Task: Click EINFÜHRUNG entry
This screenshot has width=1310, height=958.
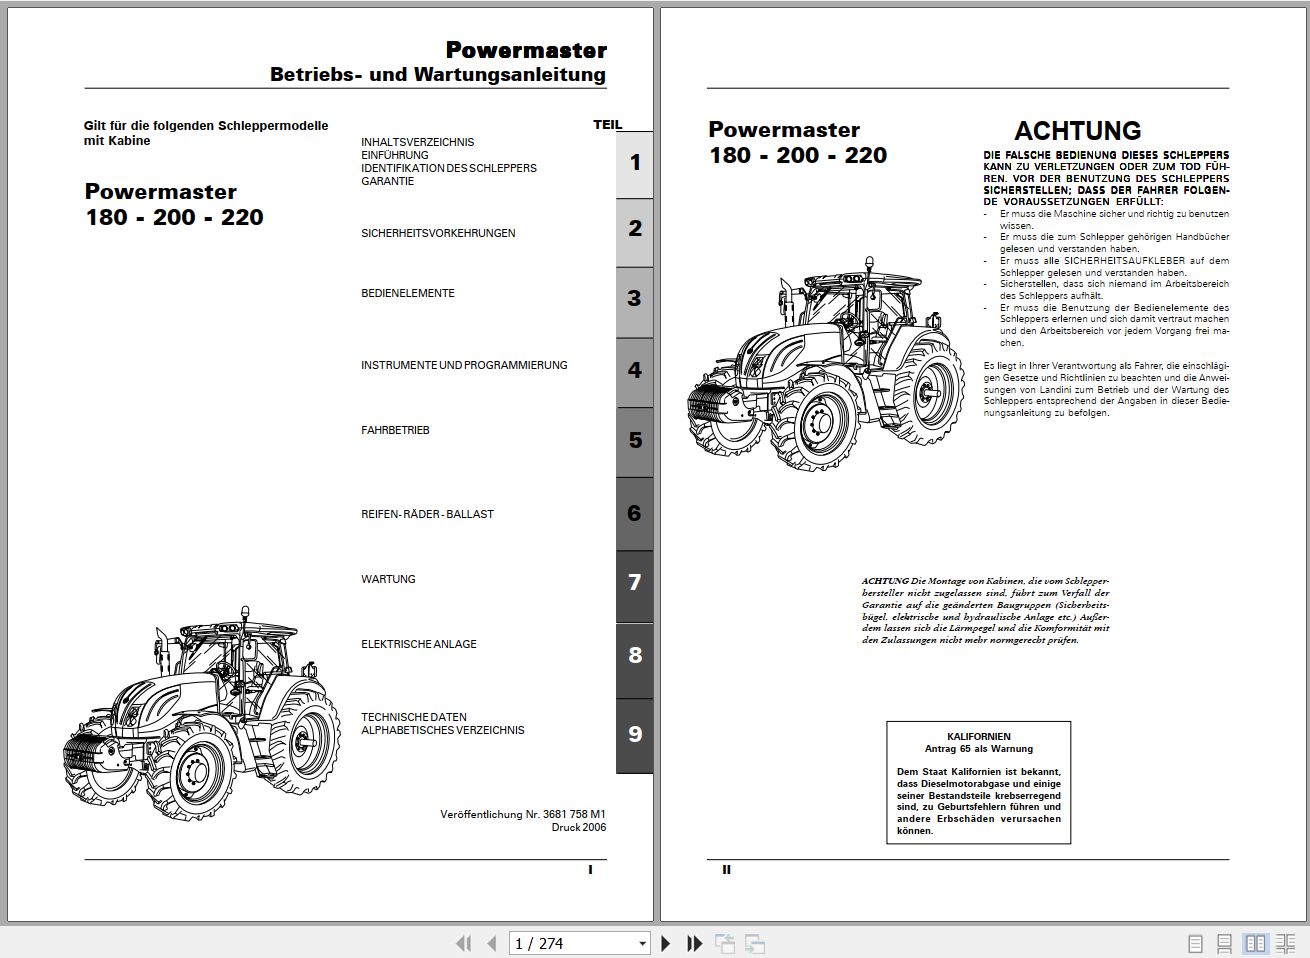Action: coord(395,155)
